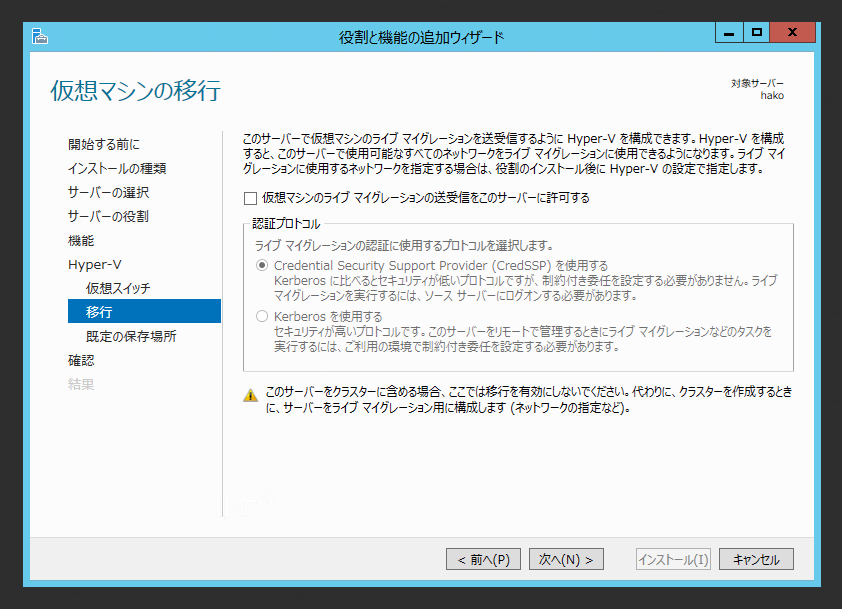The height and width of the screenshot is (609, 842).
Task: Open 確認 step in sidebar
Action: pyautogui.click(x=81, y=360)
